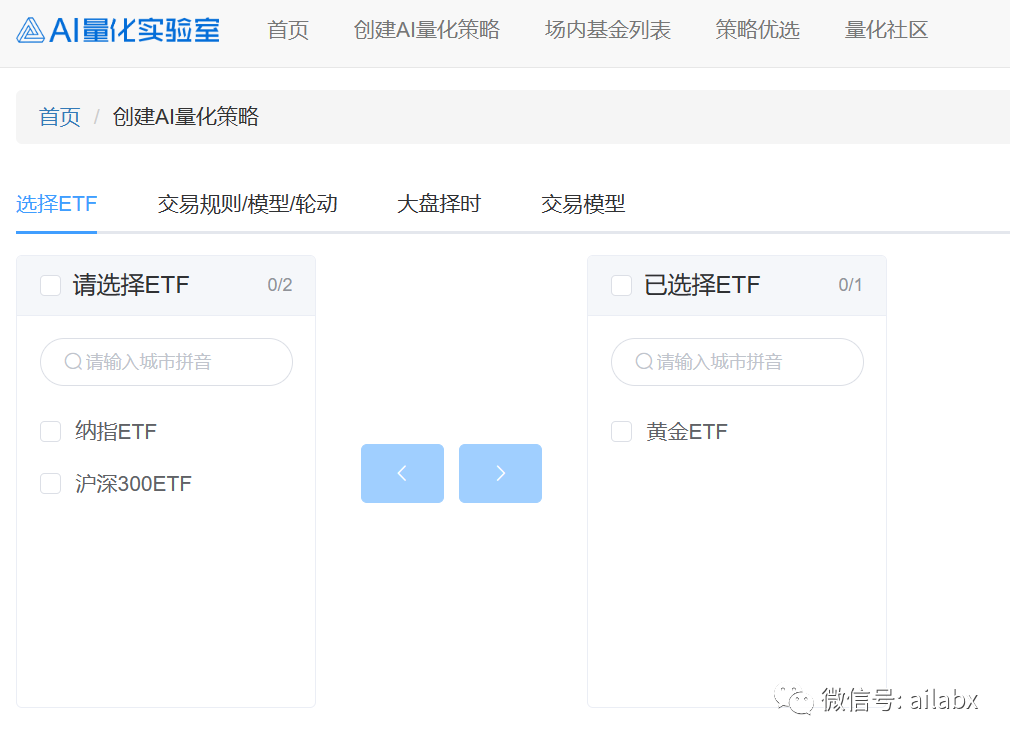Toggle the select-all checkbox in 请选择ETF header

click(x=50, y=285)
